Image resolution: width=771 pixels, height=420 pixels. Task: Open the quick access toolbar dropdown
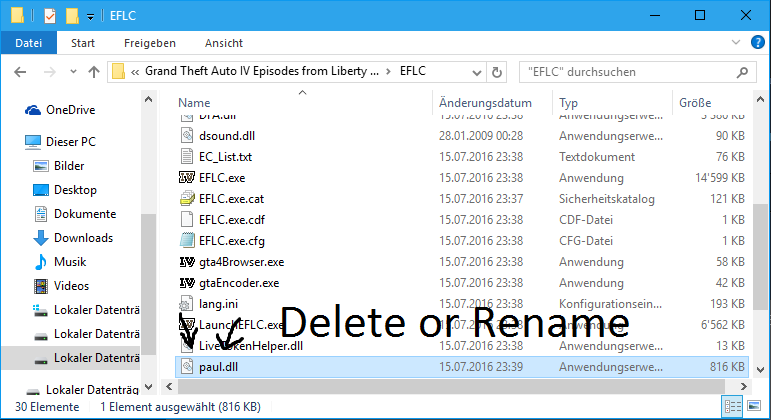click(x=90, y=17)
